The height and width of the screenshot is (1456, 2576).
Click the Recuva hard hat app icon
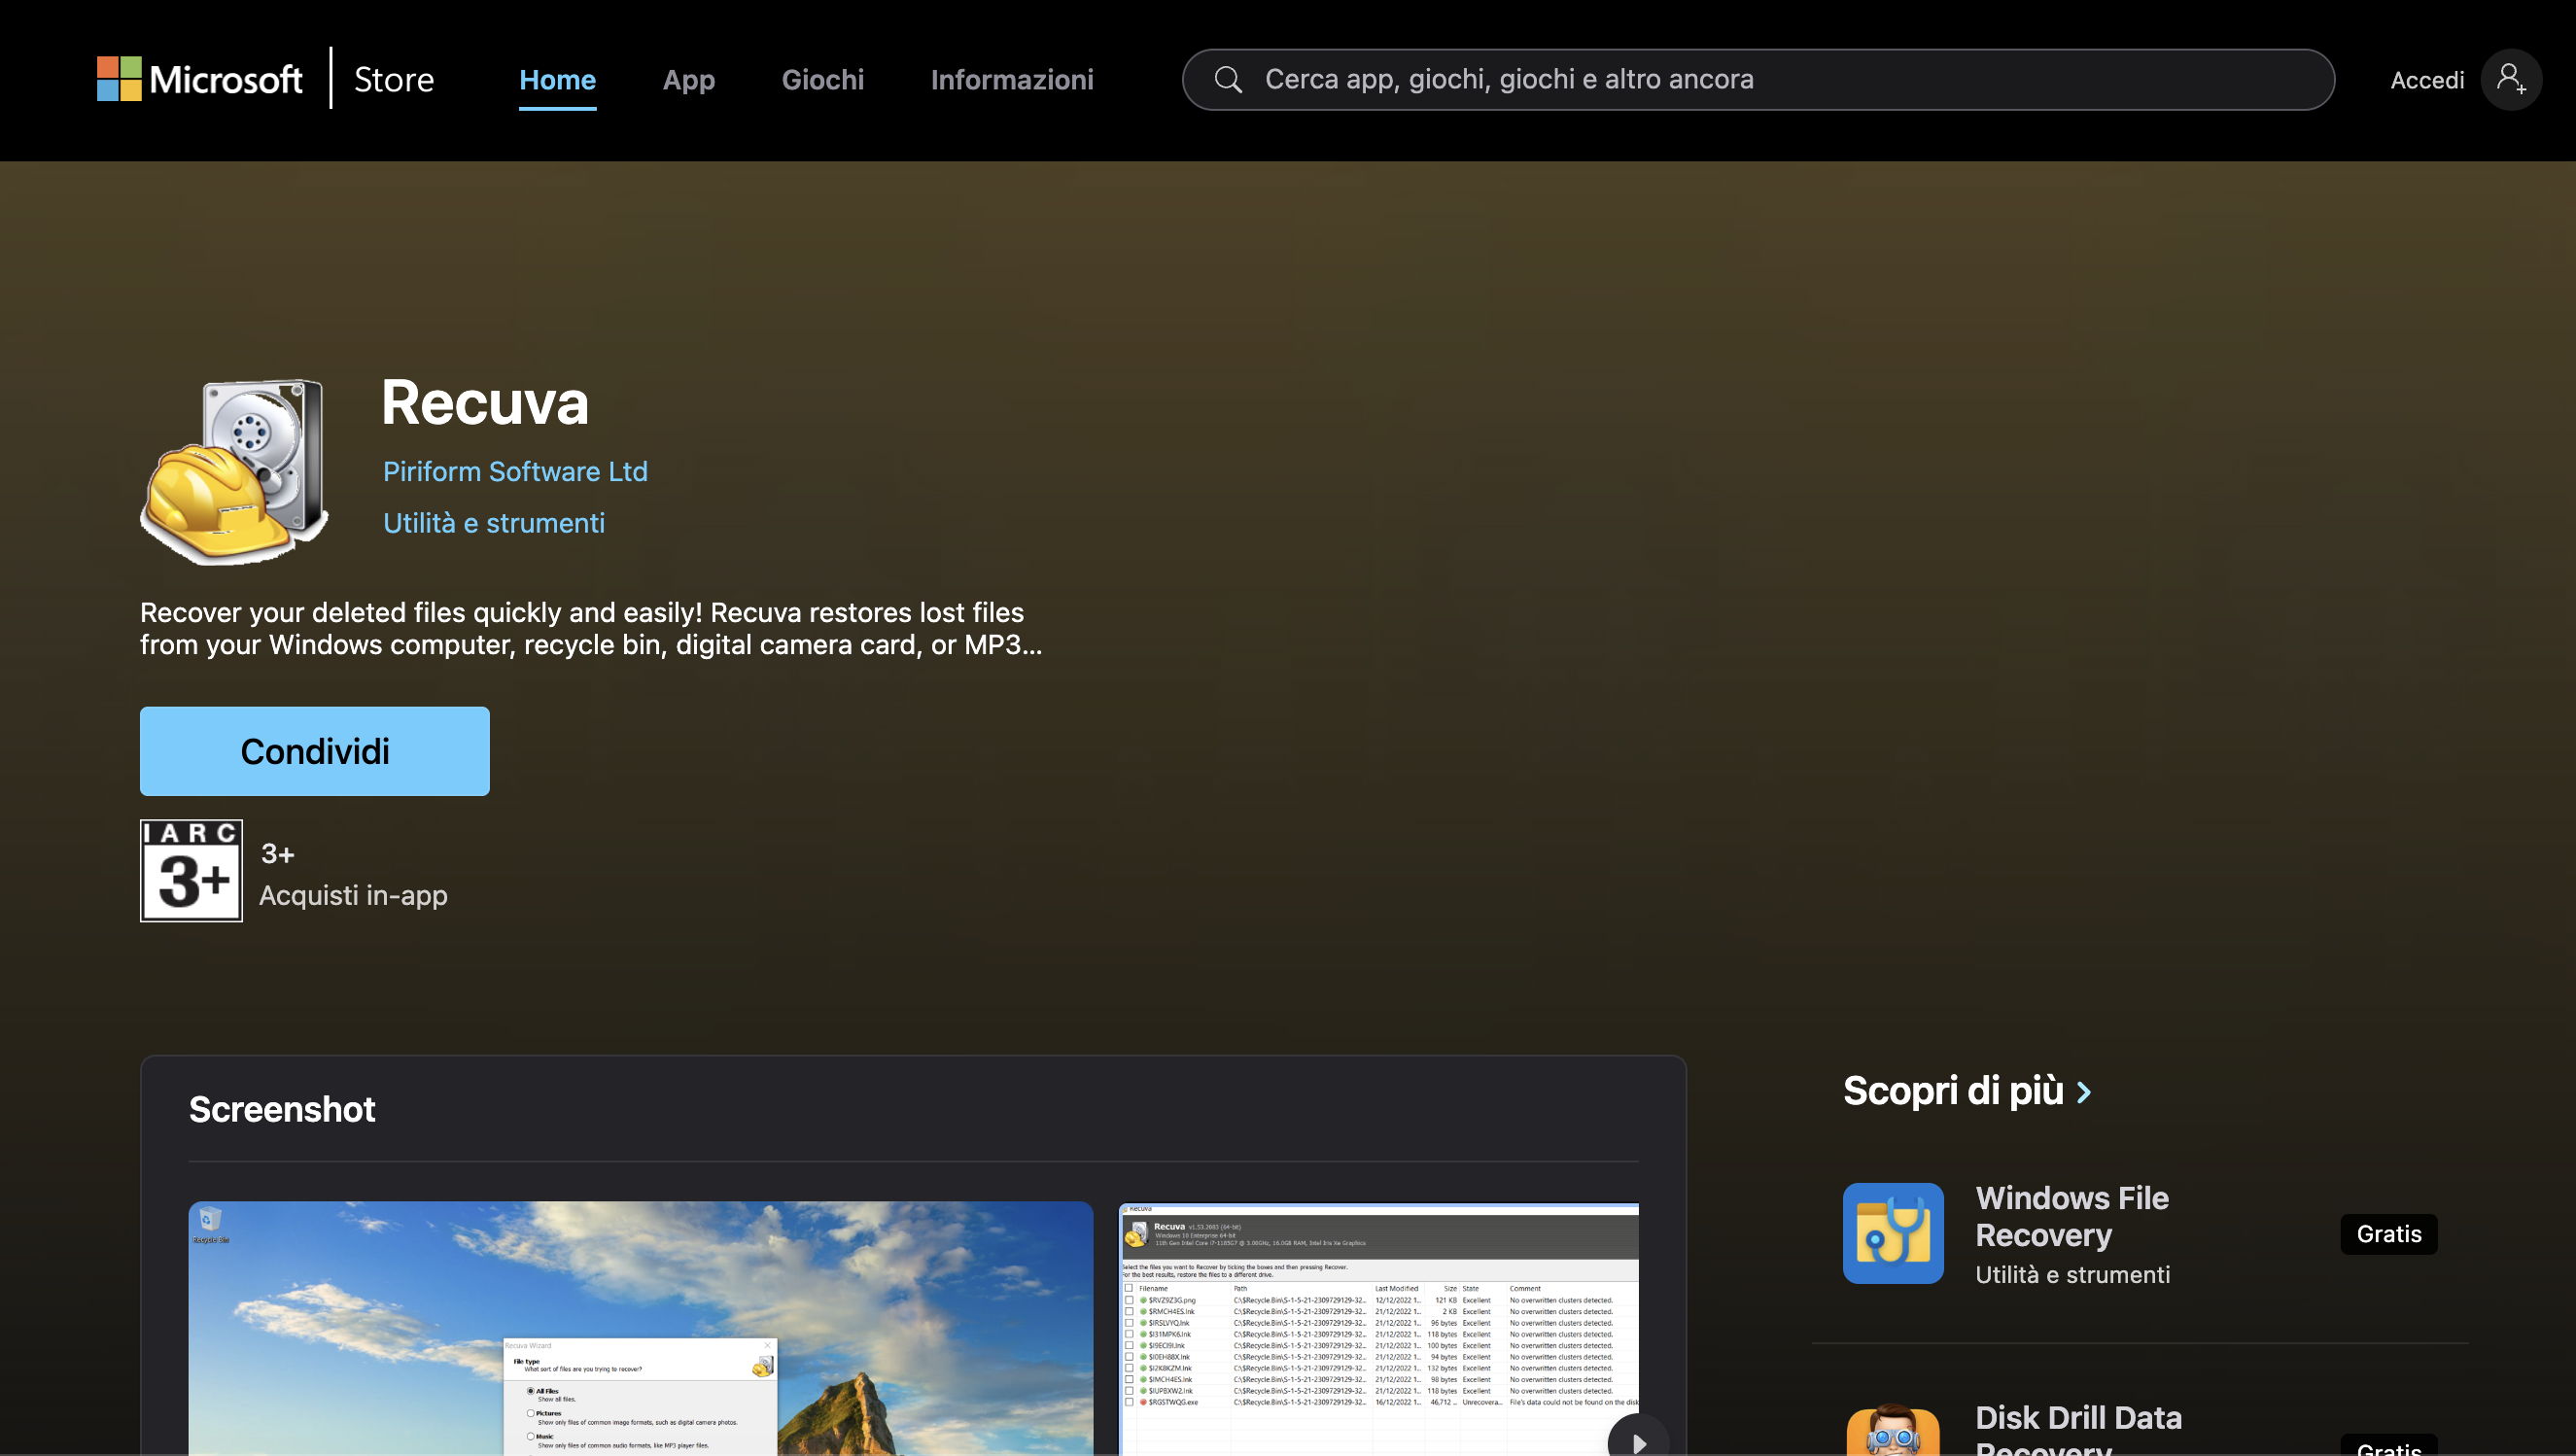236,471
